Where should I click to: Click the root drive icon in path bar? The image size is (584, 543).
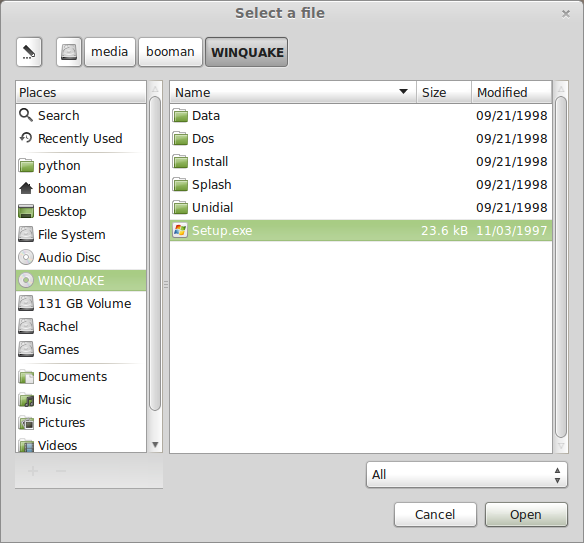tap(69, 52)
